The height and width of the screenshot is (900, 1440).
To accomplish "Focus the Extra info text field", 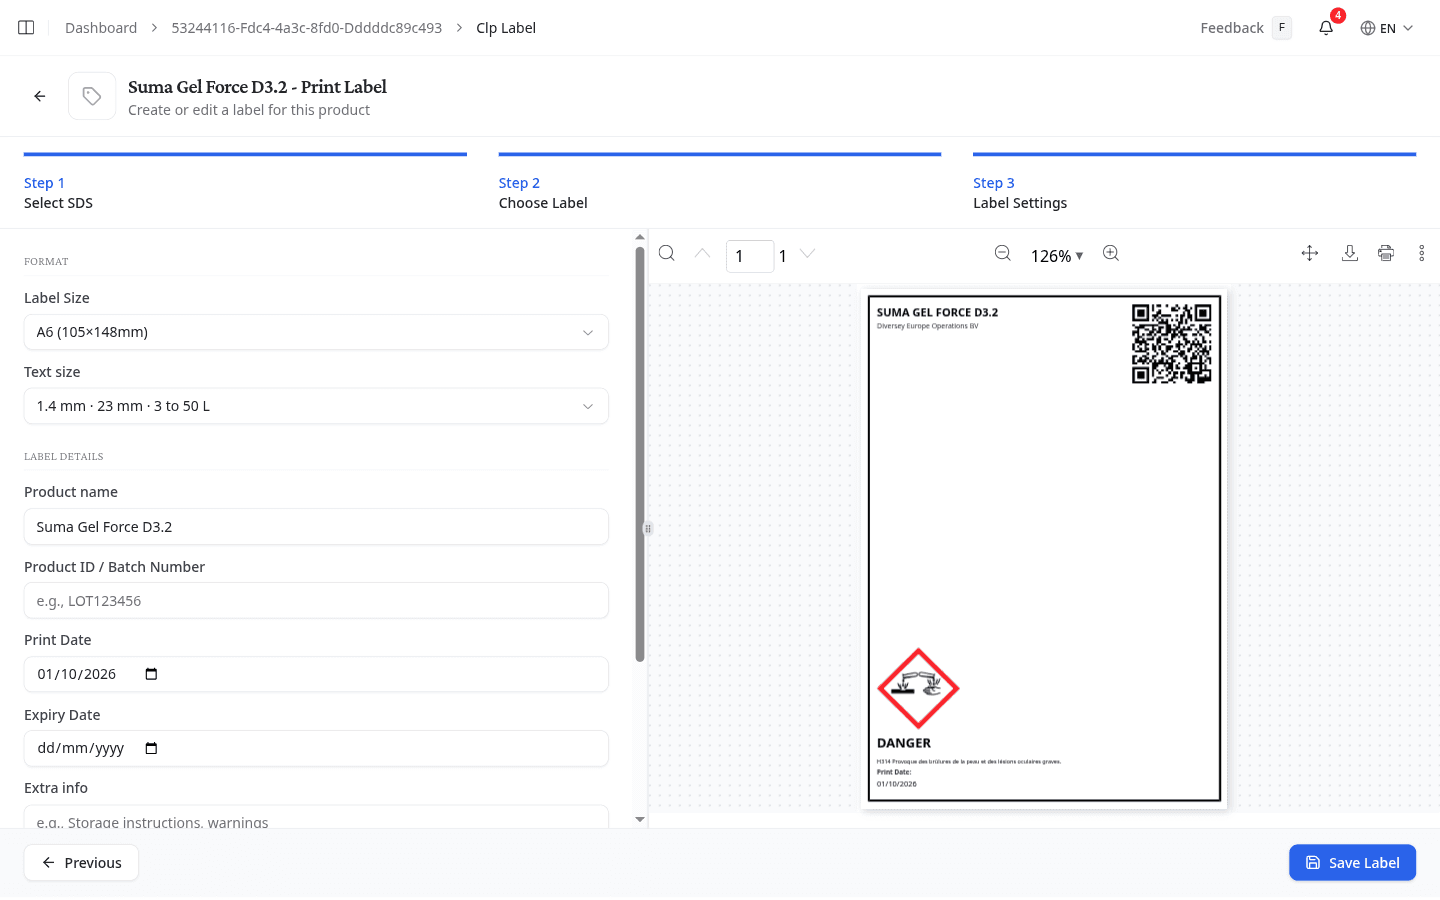I will click(316, 817).
